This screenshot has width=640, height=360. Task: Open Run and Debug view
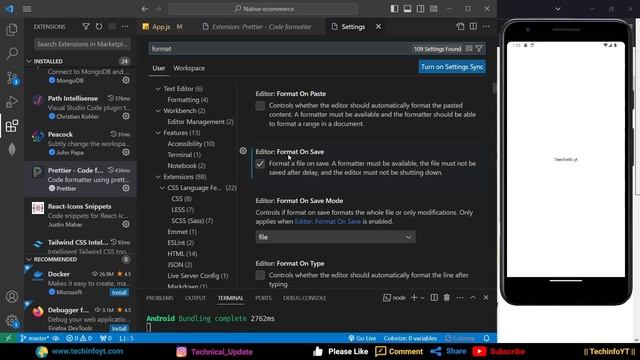click(x=12, y=102)
